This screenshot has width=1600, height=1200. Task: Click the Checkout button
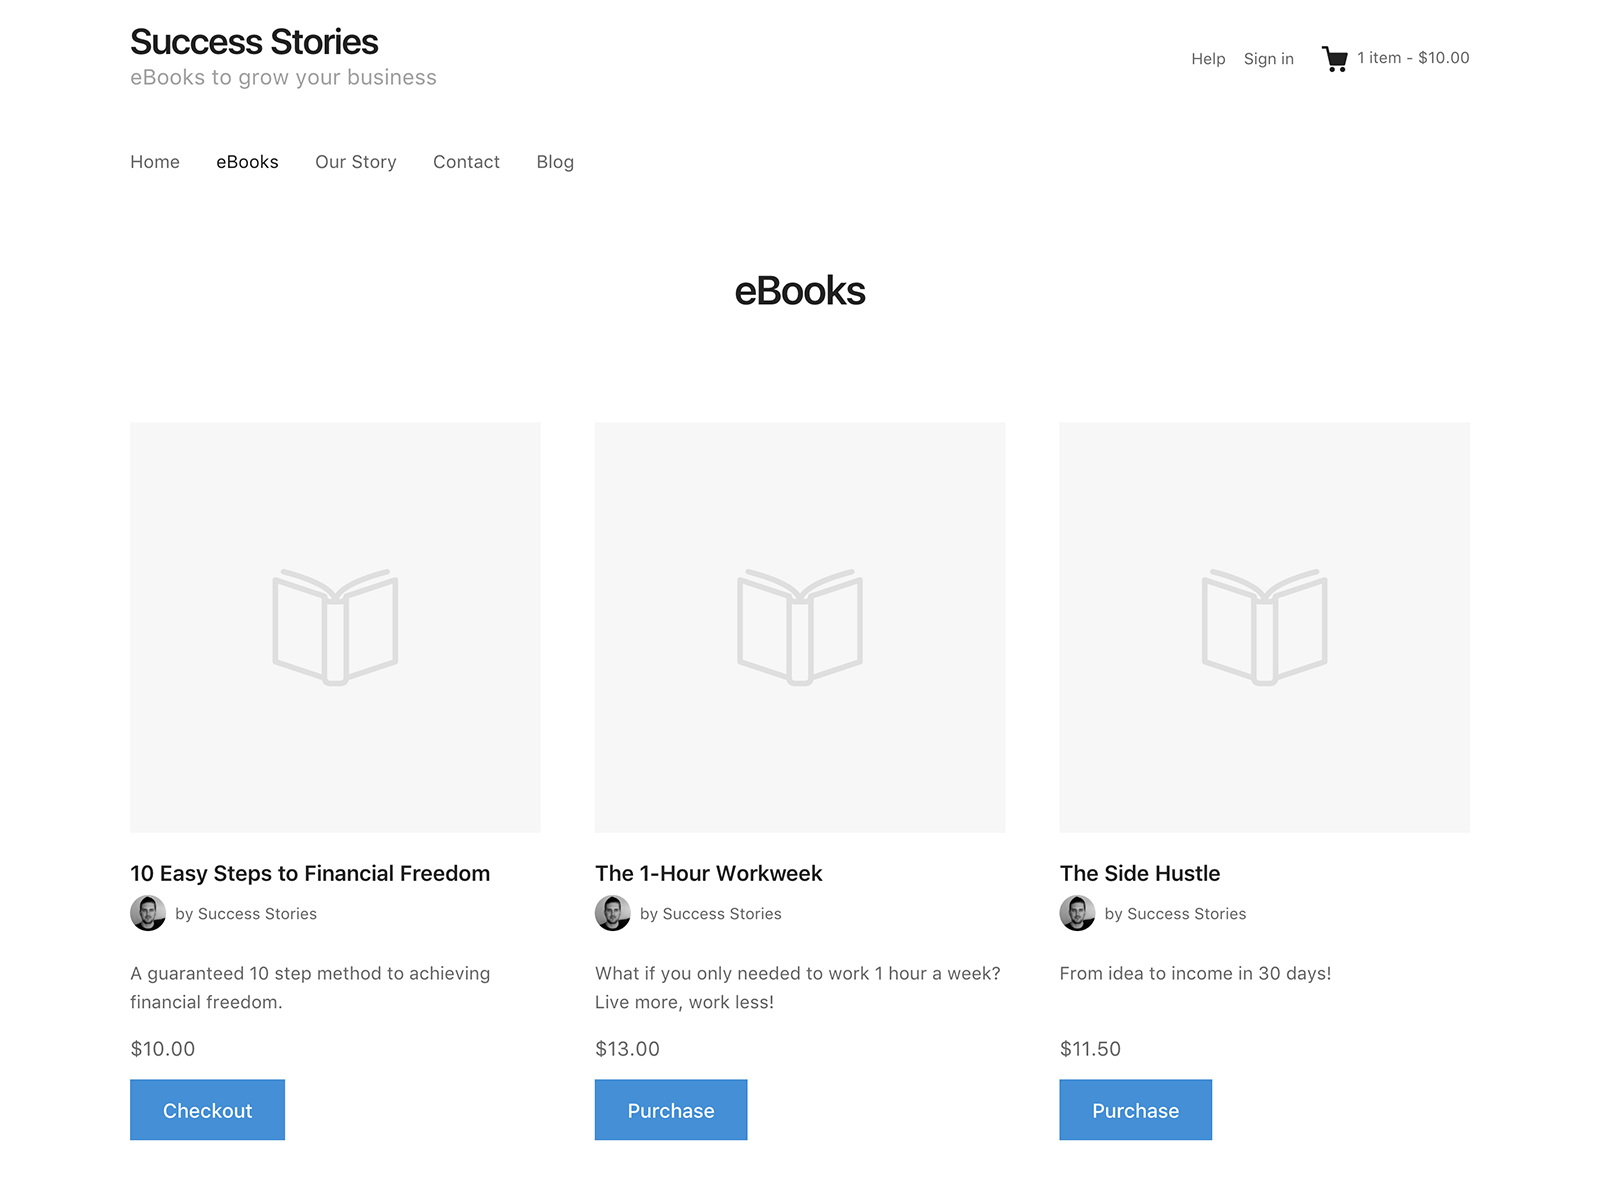tap(207, 1110)
